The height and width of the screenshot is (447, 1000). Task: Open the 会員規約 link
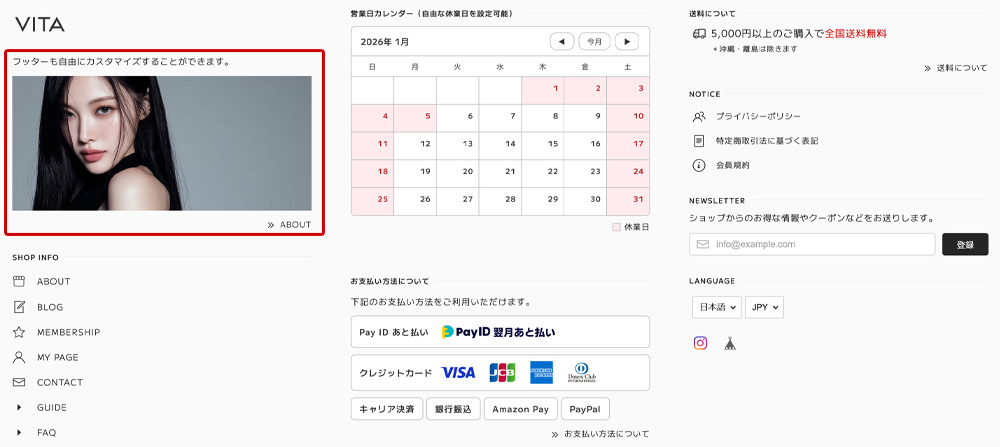pyautogui.click(x=732, y=165)
